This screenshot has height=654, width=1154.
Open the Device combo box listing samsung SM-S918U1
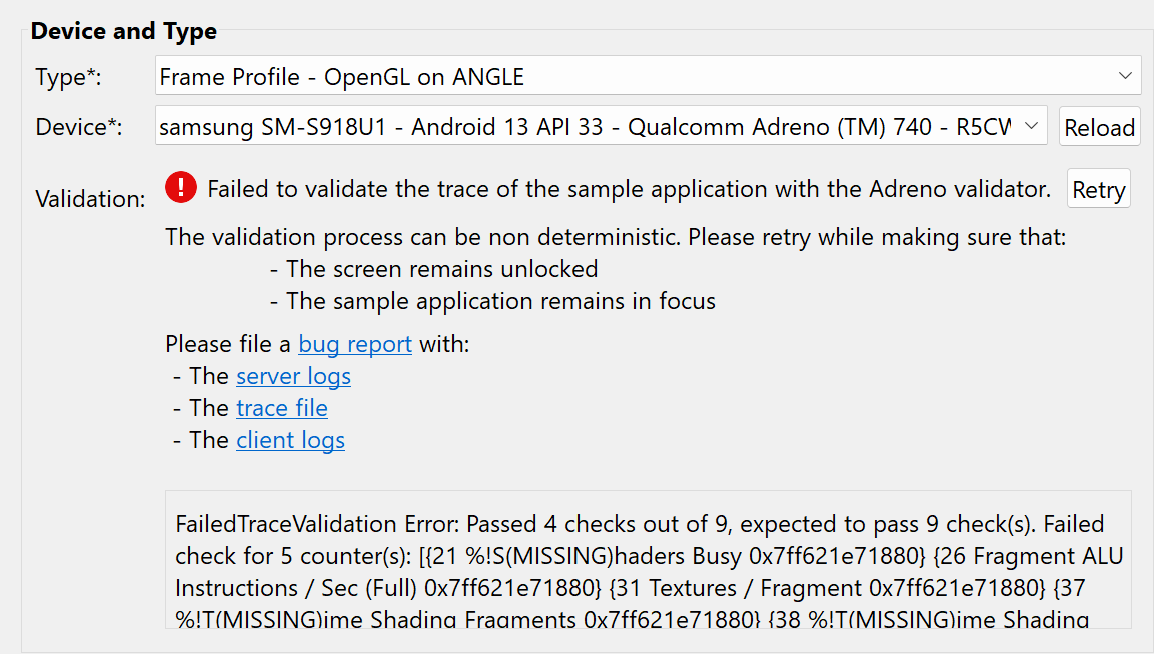coord(590,126)
